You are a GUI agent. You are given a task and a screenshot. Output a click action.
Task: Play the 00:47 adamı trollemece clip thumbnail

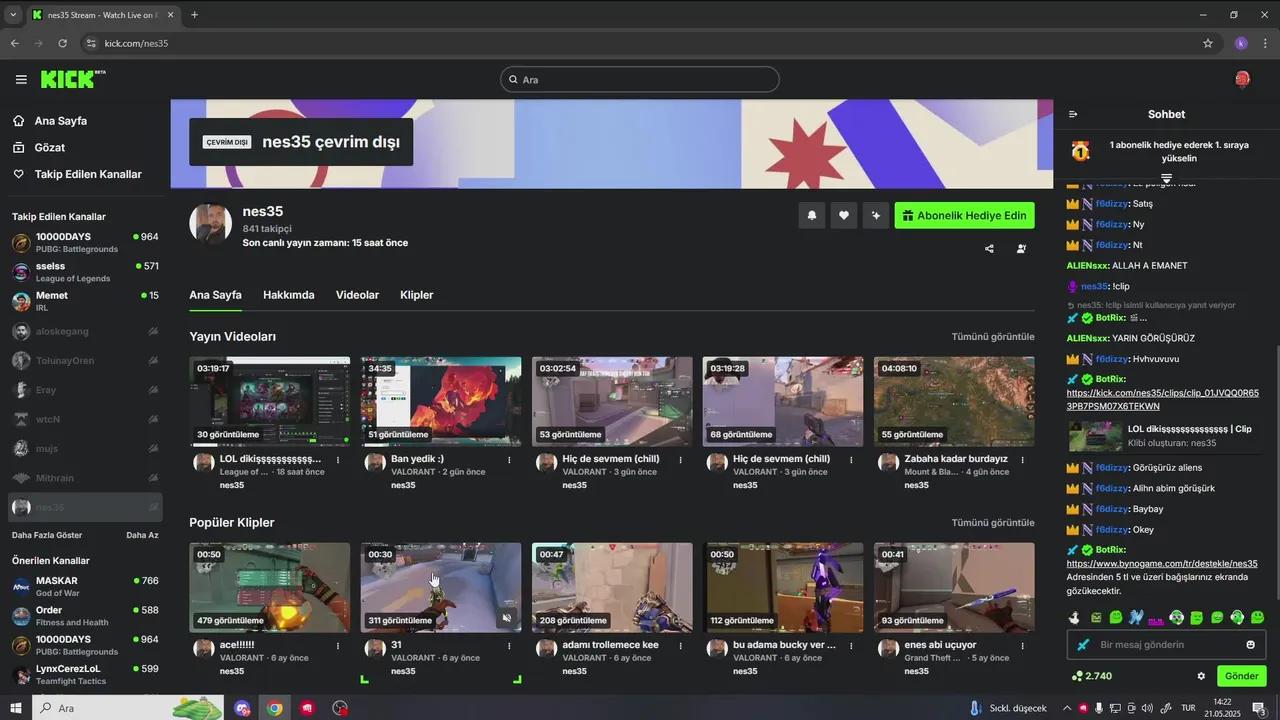click(x=612, y=587)
